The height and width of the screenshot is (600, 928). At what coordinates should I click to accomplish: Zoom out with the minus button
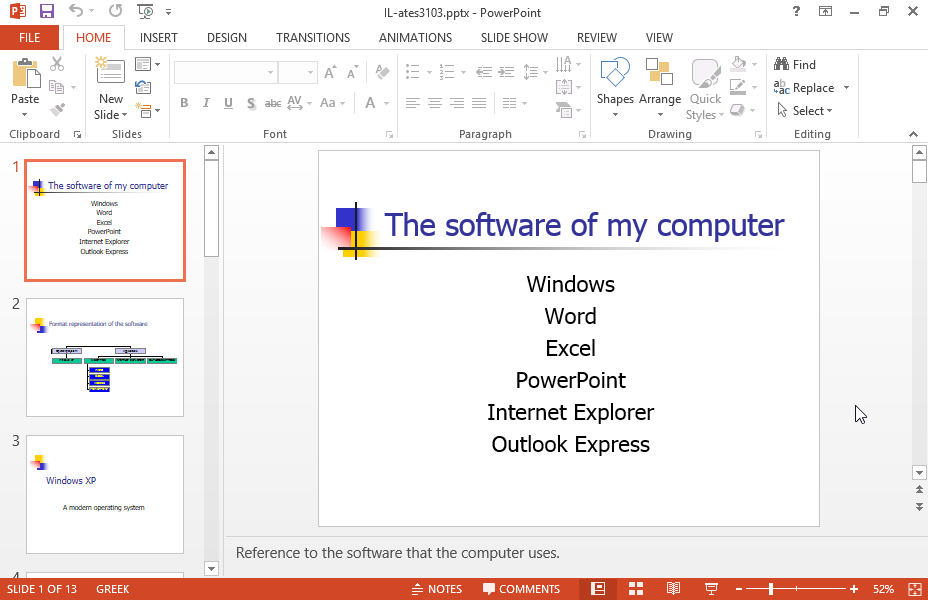(x=739, y=589)
